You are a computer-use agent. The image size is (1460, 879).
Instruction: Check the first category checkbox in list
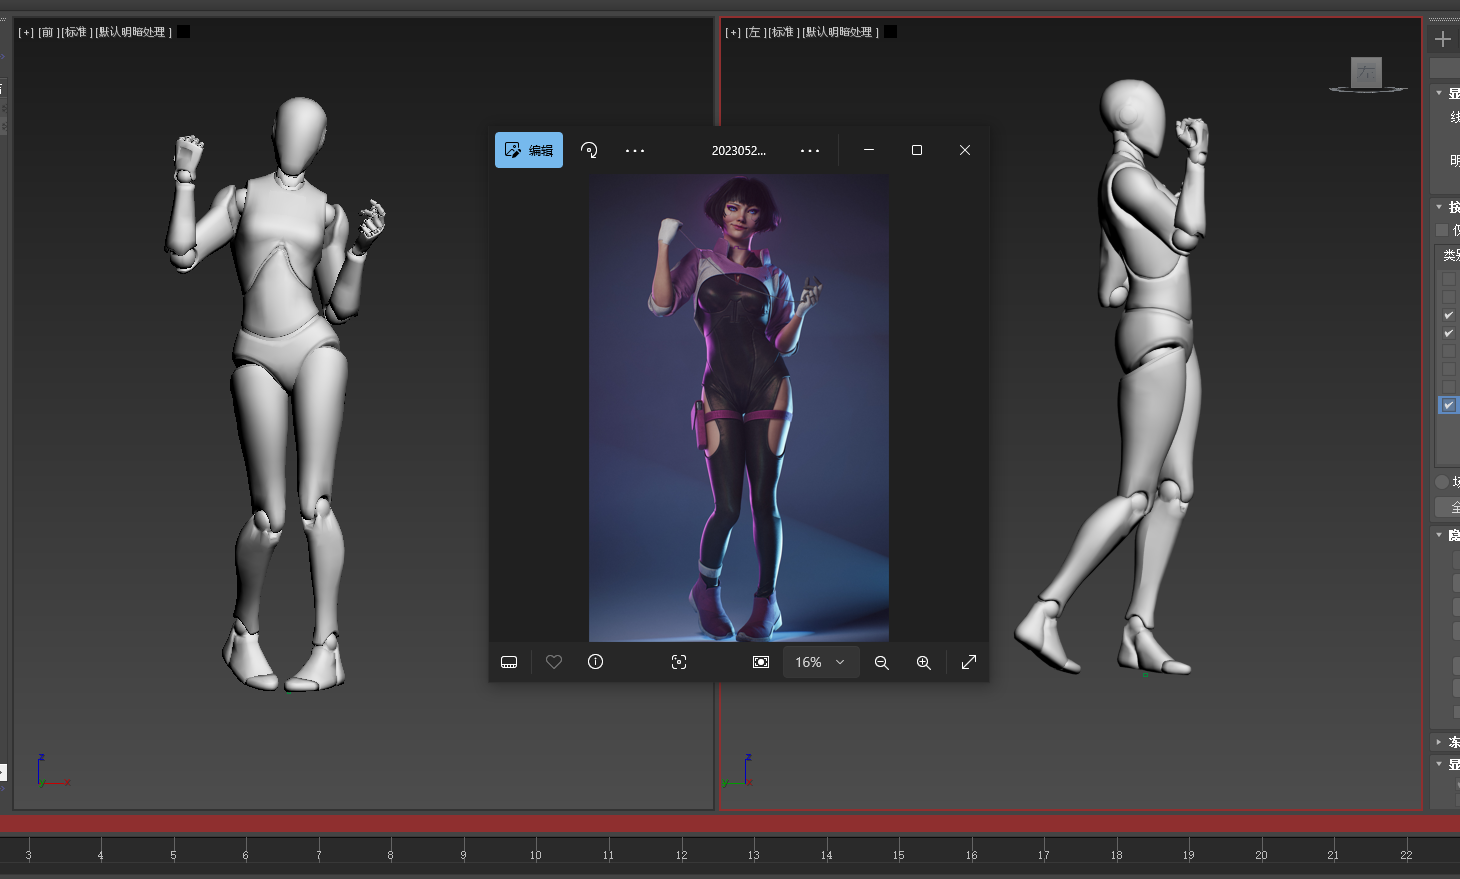click(1449, 279)
